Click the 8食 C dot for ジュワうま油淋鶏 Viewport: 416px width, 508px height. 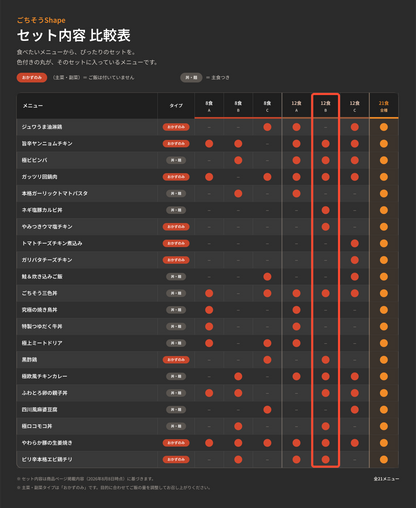[x=267, y=127]
